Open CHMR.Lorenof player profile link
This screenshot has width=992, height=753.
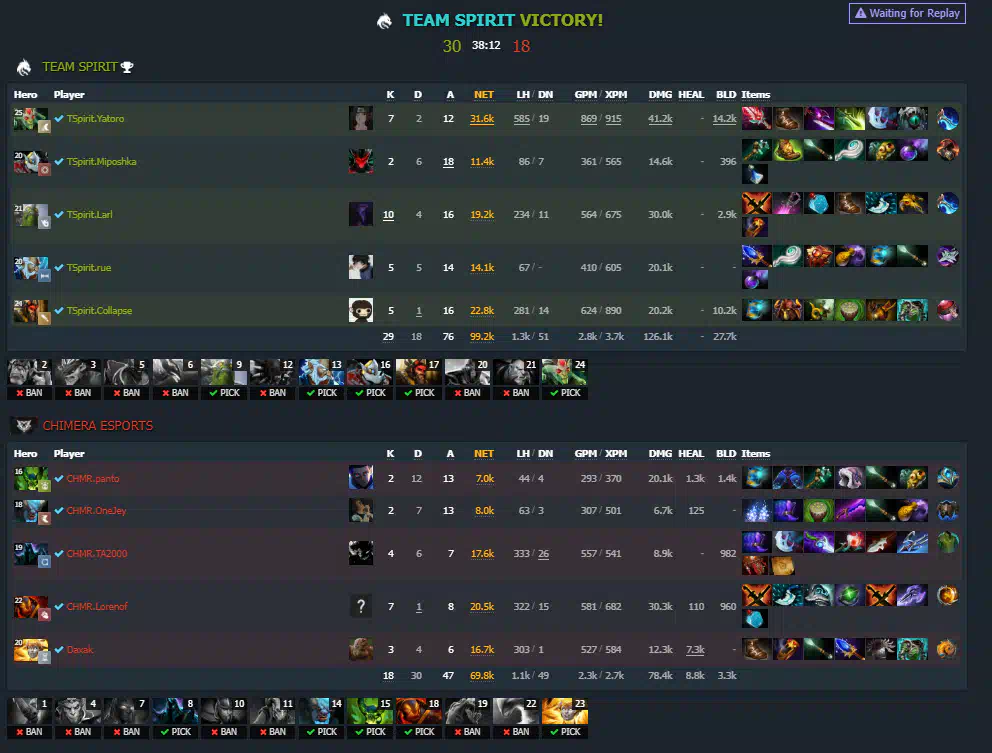97,606
